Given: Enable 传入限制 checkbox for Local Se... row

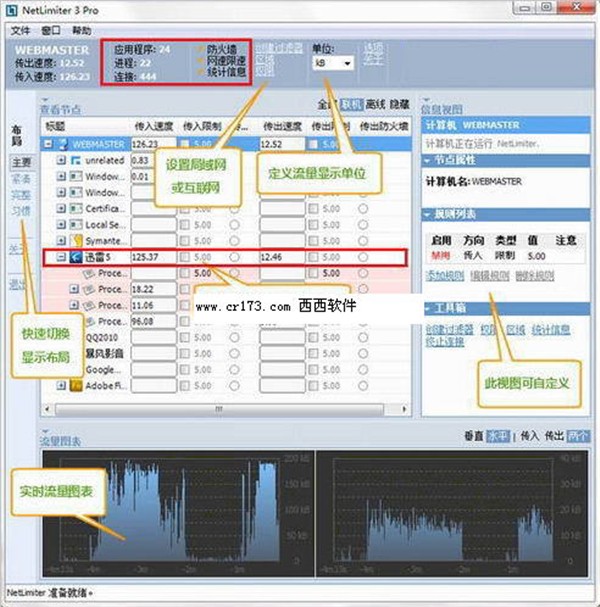Looking at the screenshot, I should [185, 225].
